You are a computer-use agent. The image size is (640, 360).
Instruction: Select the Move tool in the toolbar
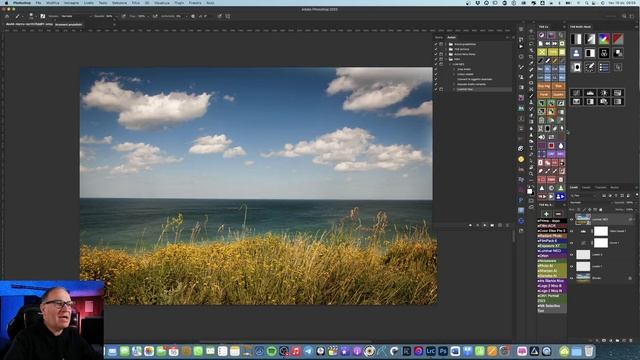pyautogui.click(x=531, y=30)
